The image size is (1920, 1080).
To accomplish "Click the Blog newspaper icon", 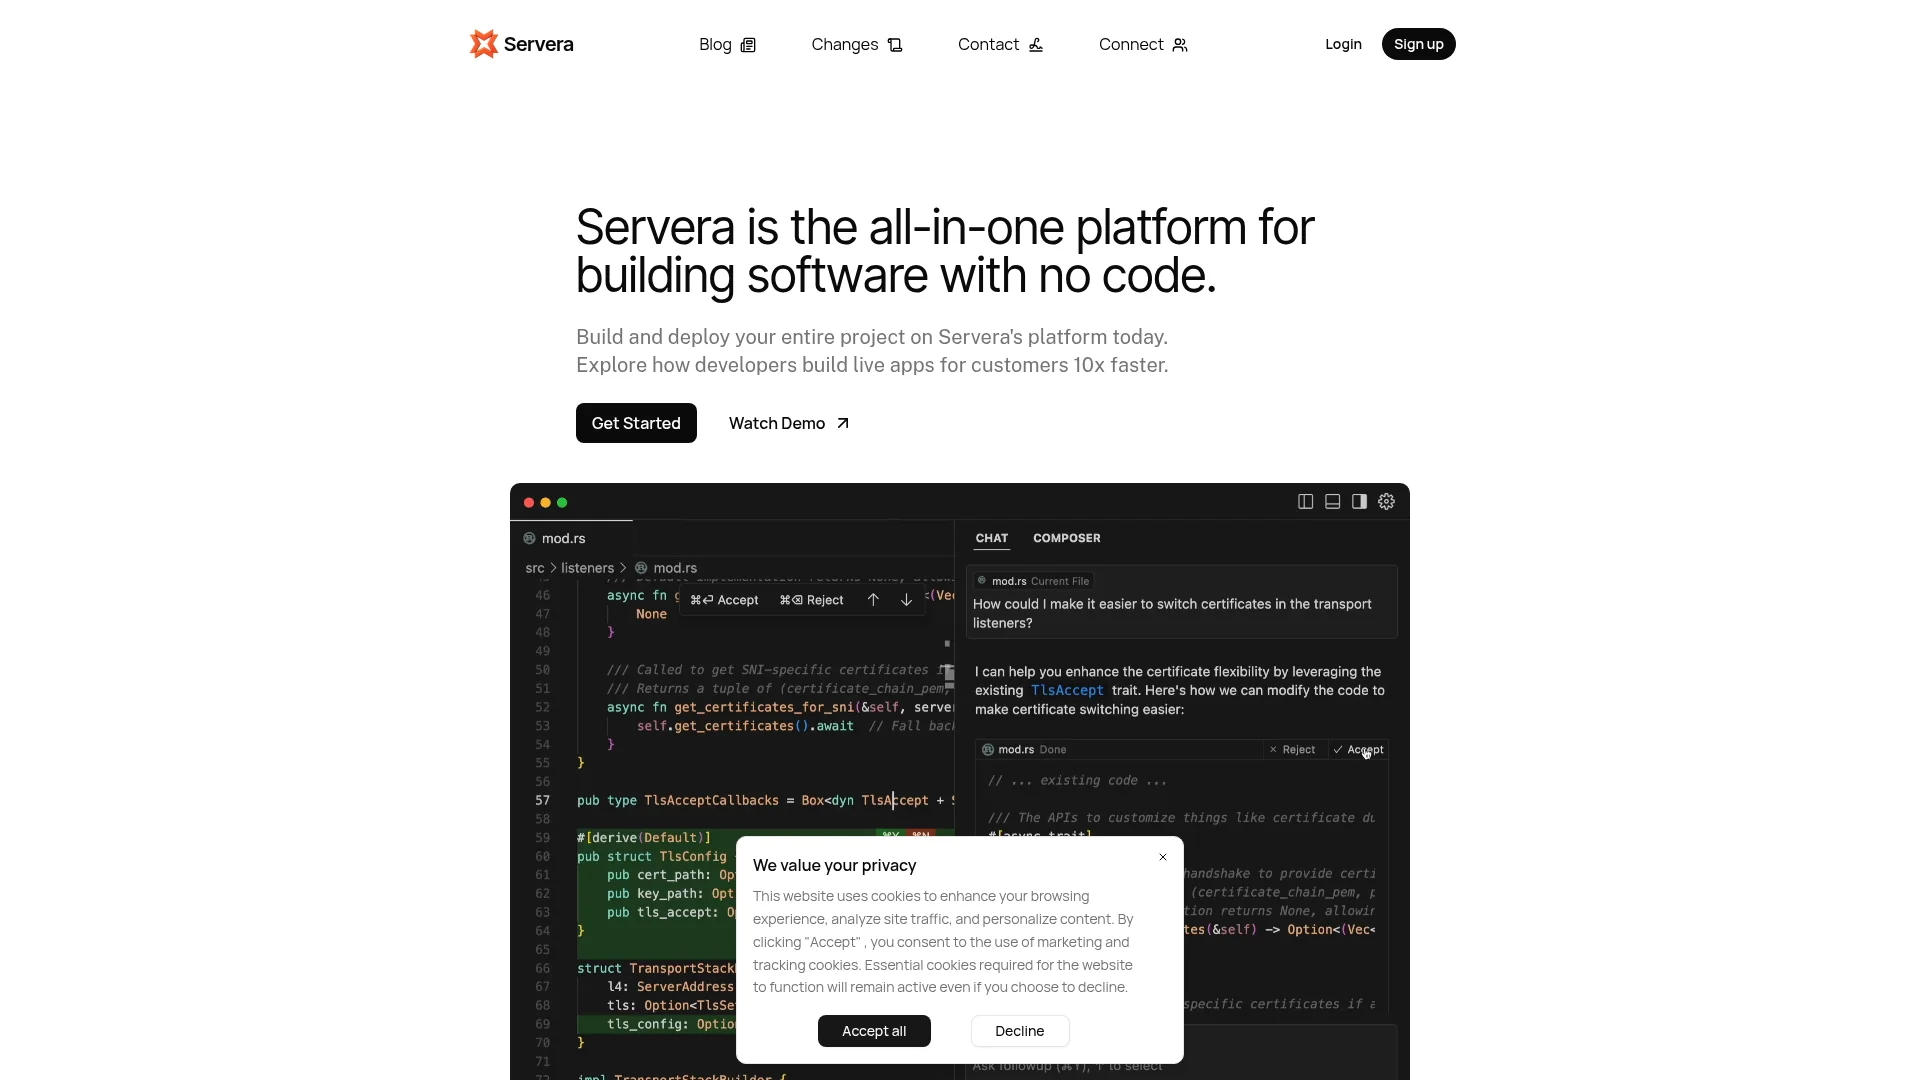I will tap(748, 45).
